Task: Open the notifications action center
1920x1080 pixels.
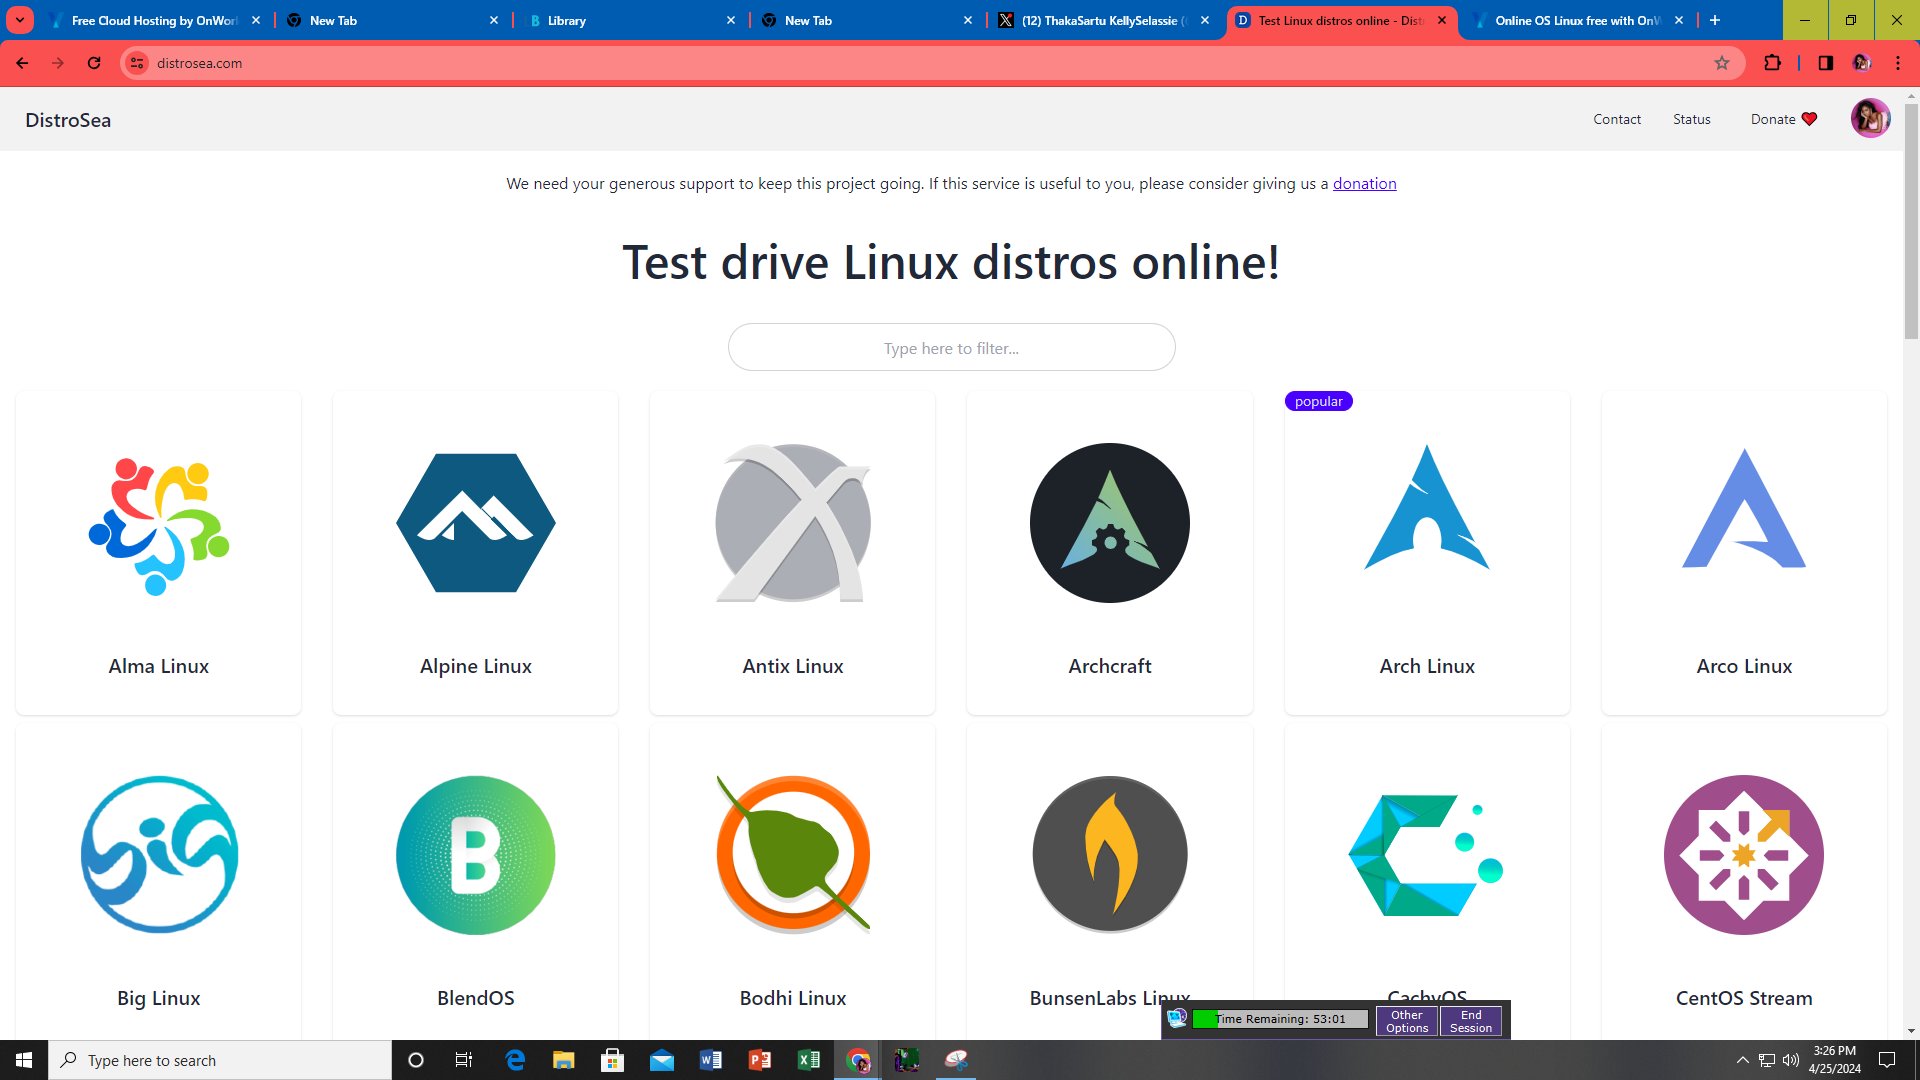Action: tap(1887, 1060)
